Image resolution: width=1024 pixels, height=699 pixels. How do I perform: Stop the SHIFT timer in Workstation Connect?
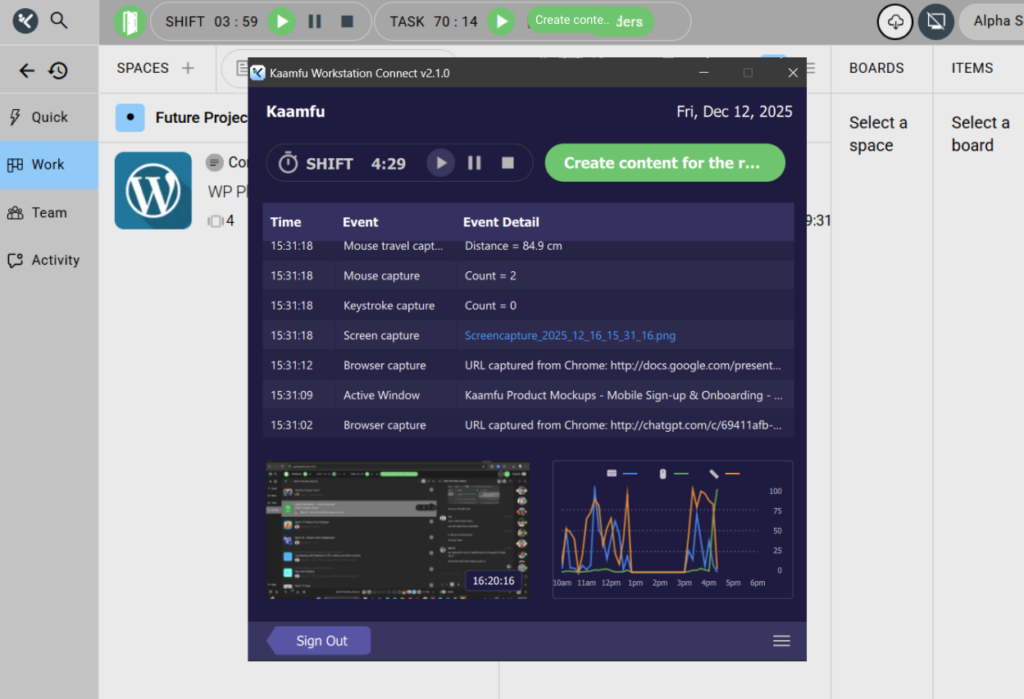(508, 163)
